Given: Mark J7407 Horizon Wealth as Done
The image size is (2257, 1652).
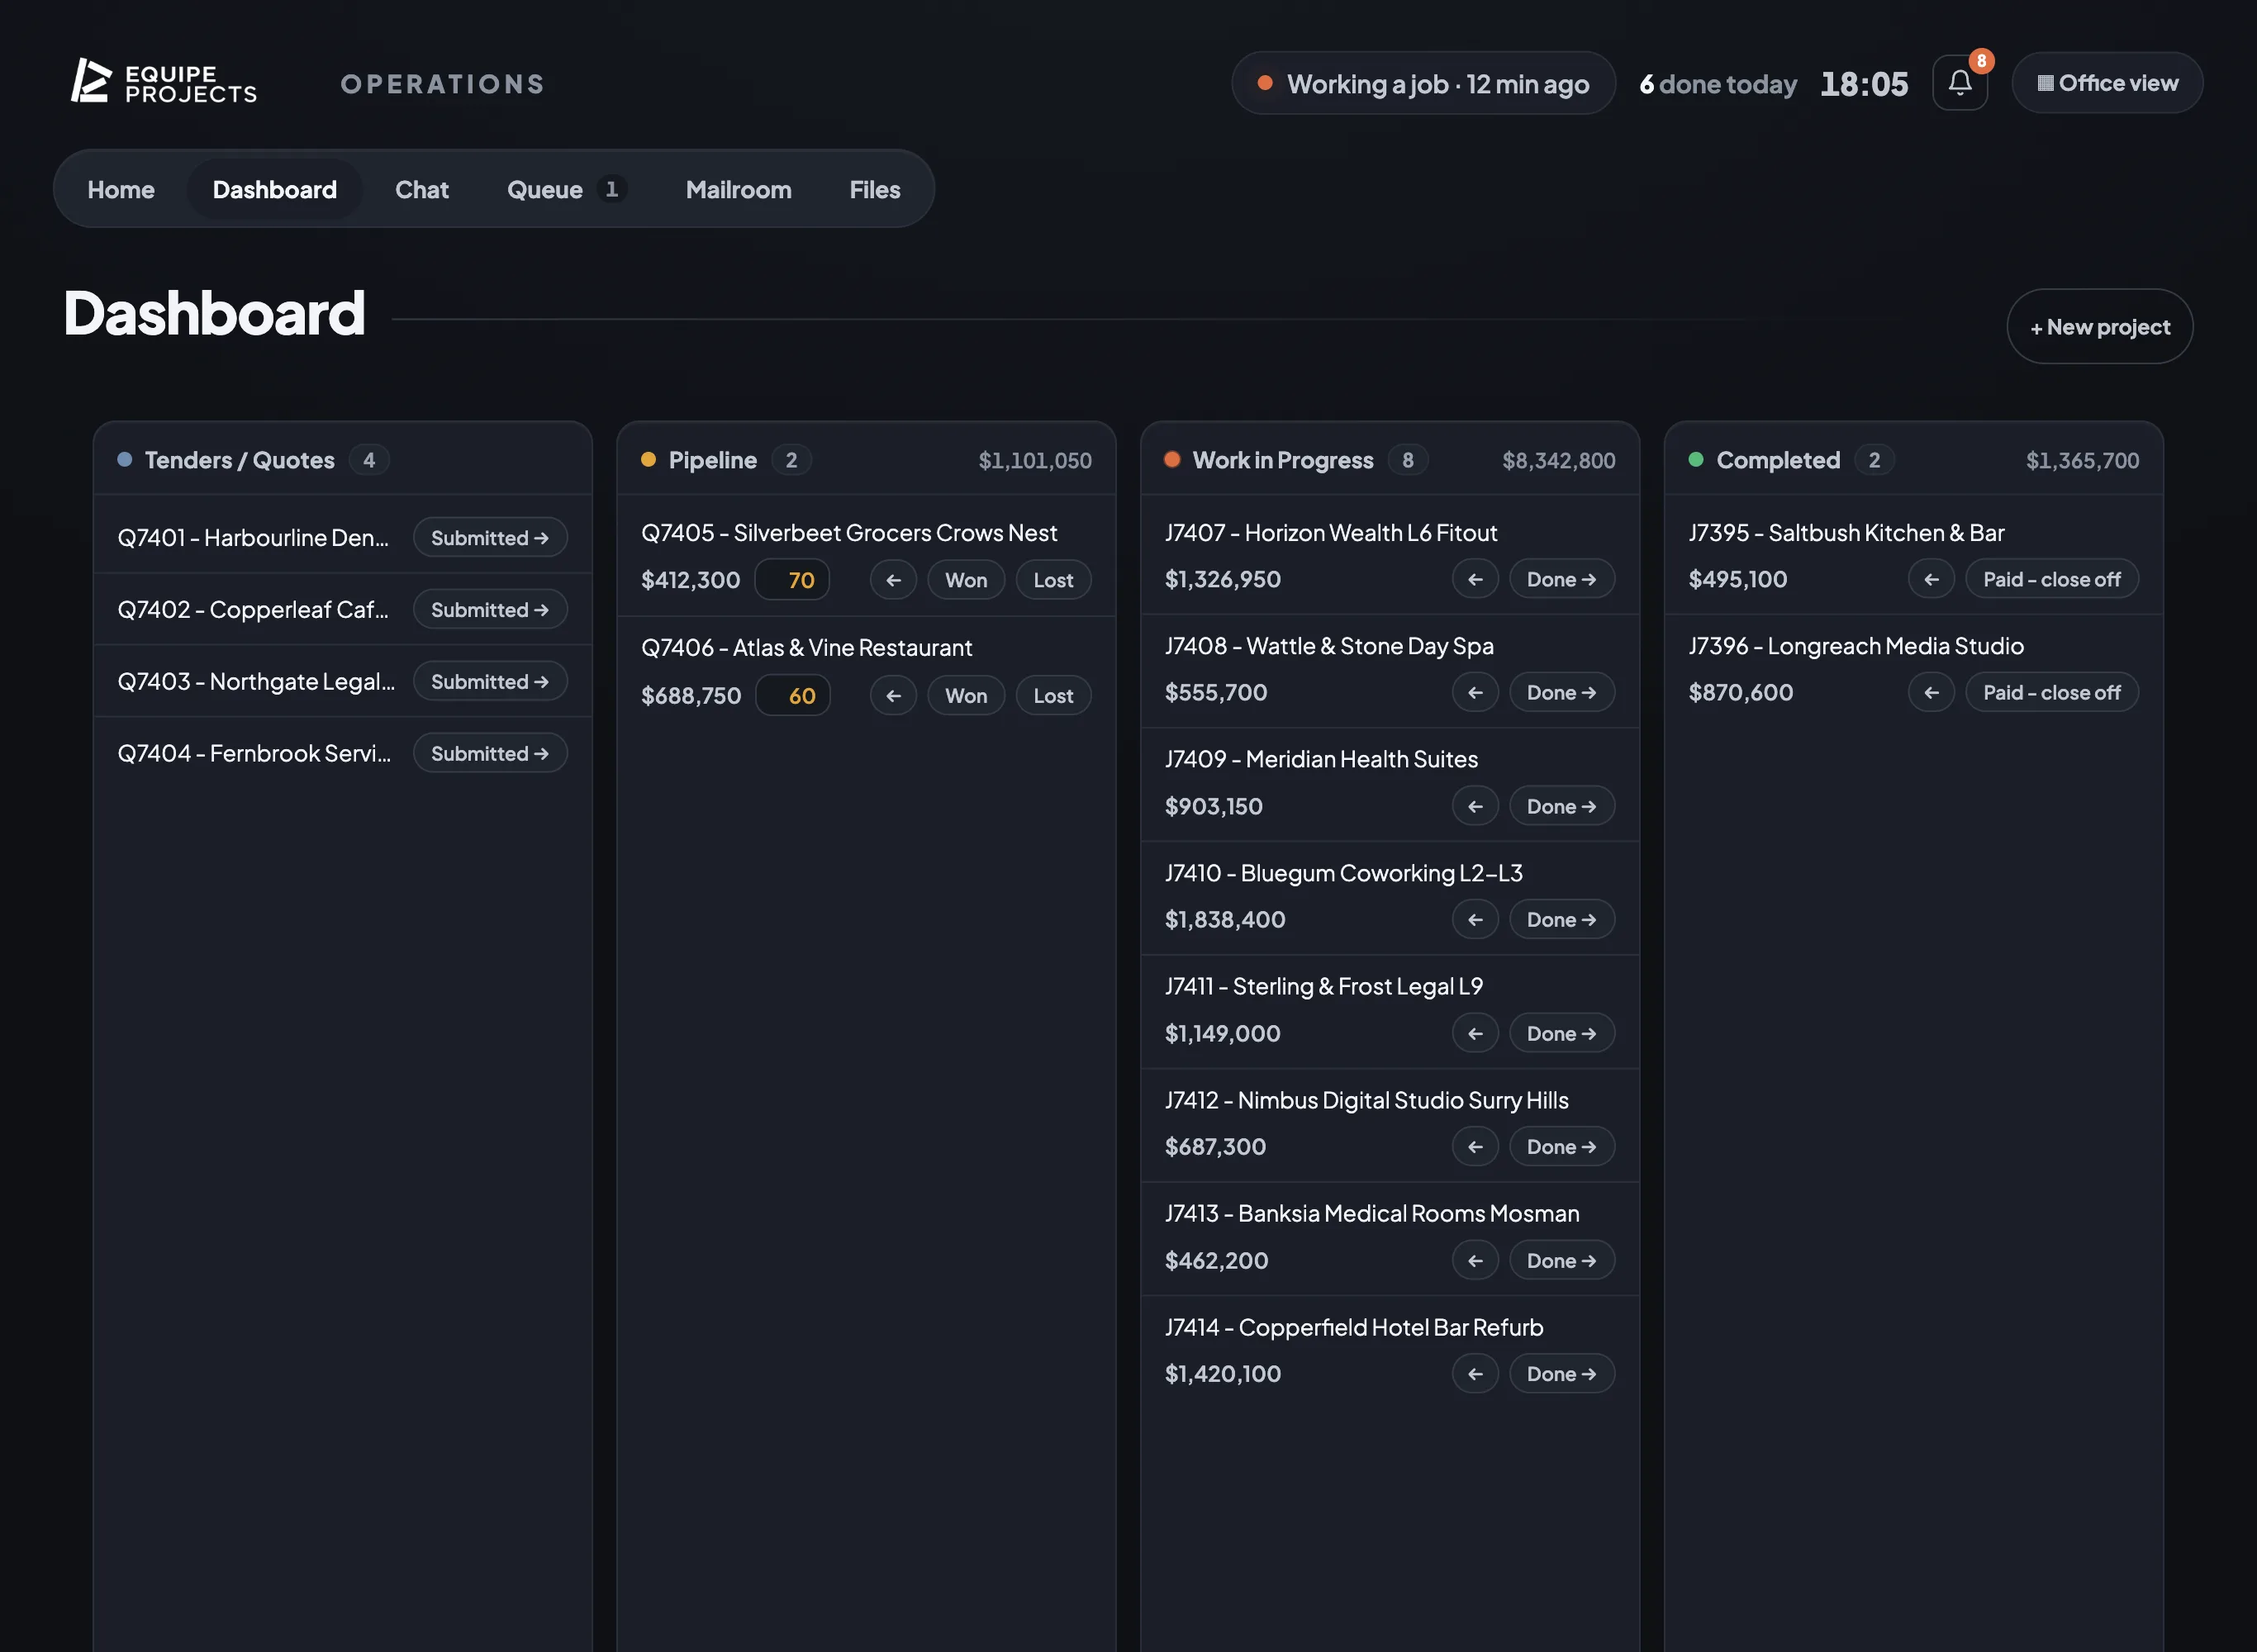Looking at the screenshot, I should (x=1561, y=579).
